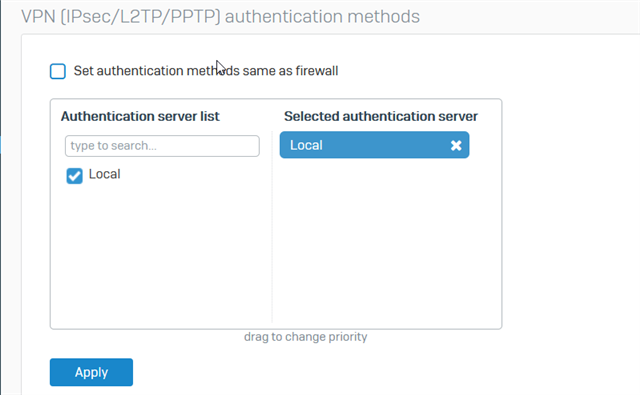Click empty space under the selected Local chip

pos(386,241)
